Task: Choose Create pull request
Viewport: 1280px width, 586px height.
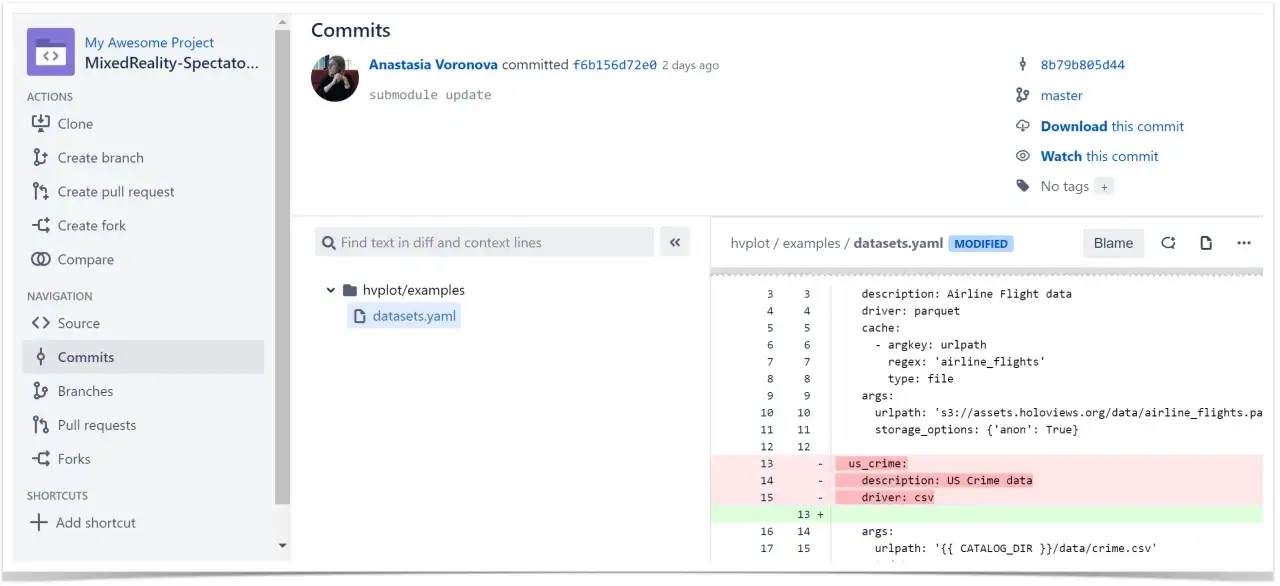Action: 116,192
